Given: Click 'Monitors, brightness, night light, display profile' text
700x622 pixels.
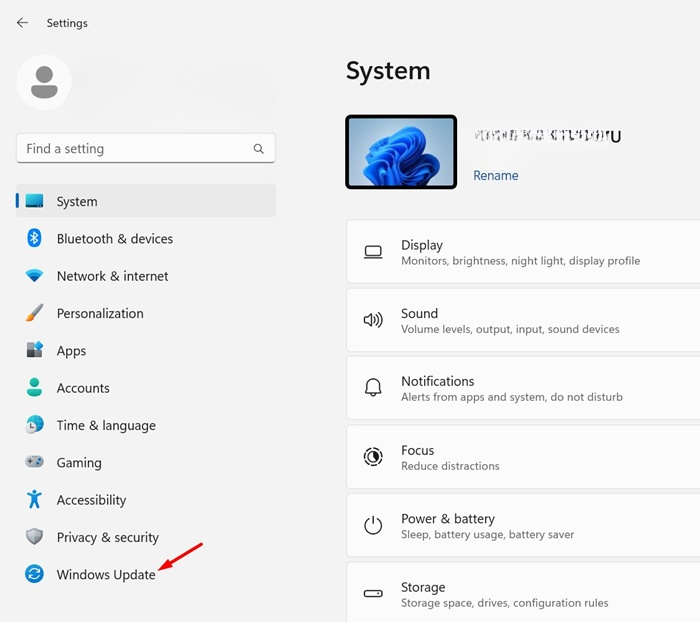Looking at the screenshot, I should (521, 261).
